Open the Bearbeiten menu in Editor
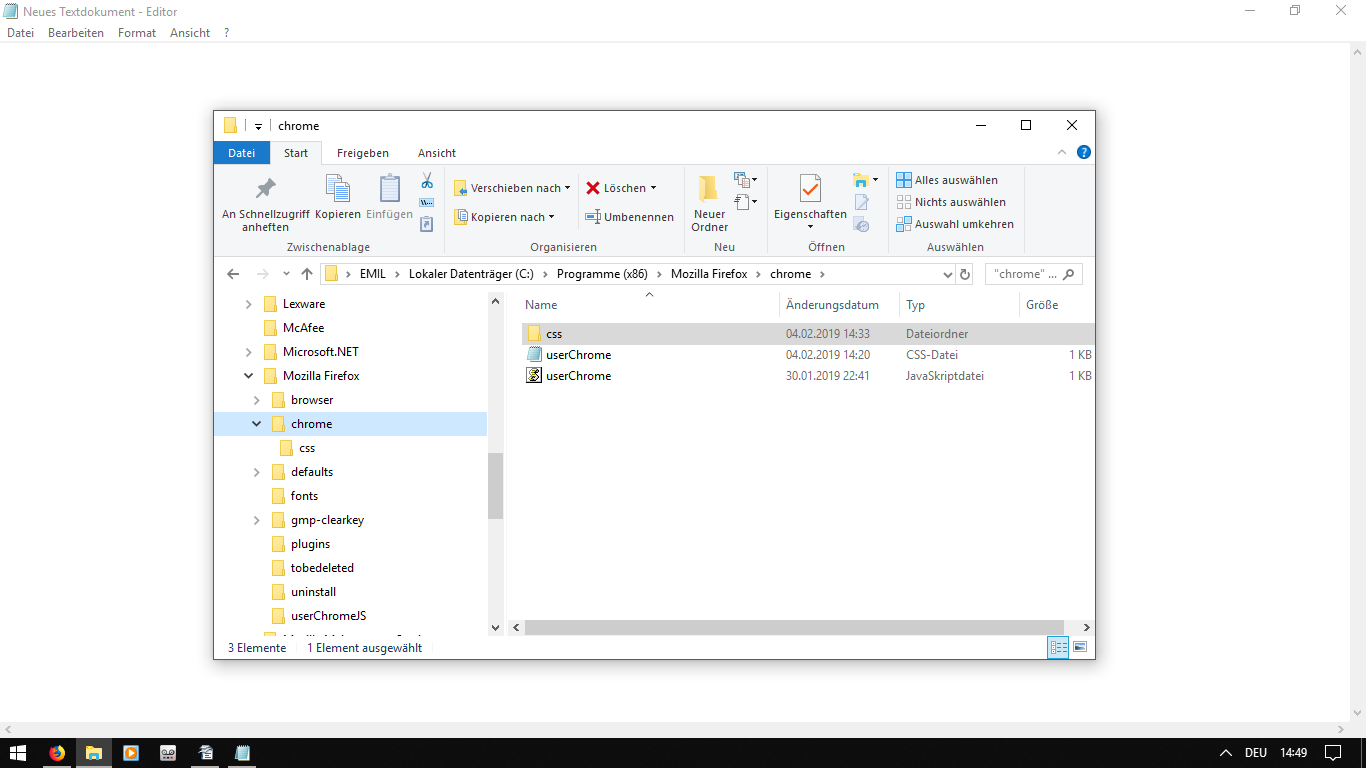 tap(76, 33)
